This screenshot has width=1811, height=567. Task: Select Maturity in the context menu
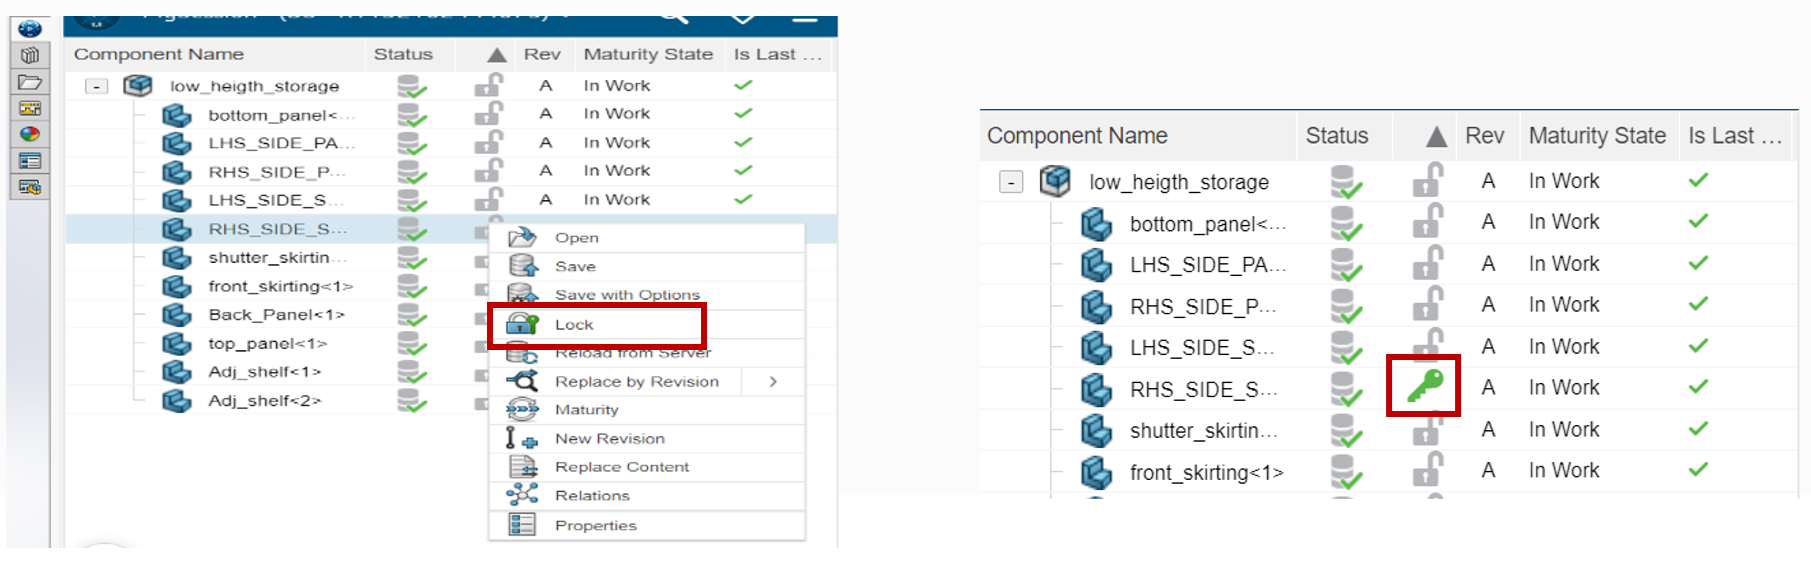coord(586,410)
